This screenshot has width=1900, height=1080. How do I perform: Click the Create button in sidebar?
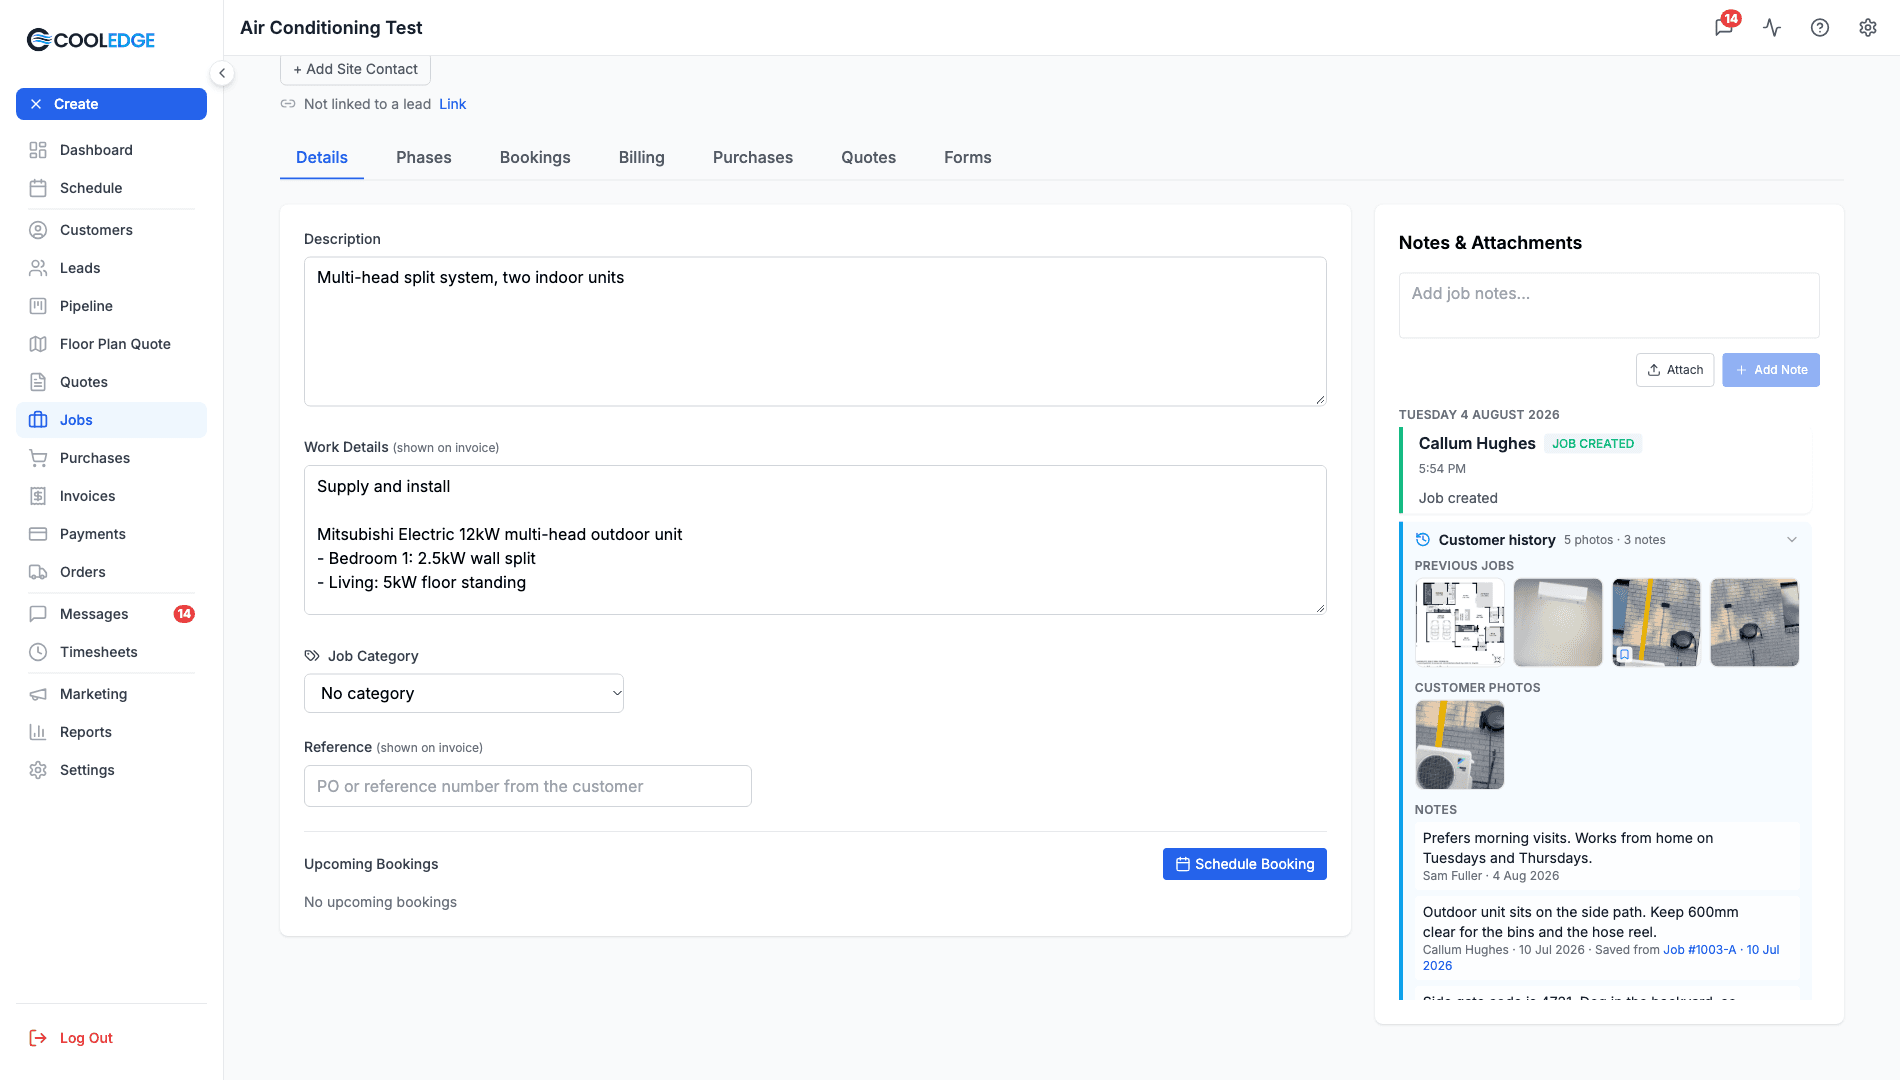click(x=111, y=104)
